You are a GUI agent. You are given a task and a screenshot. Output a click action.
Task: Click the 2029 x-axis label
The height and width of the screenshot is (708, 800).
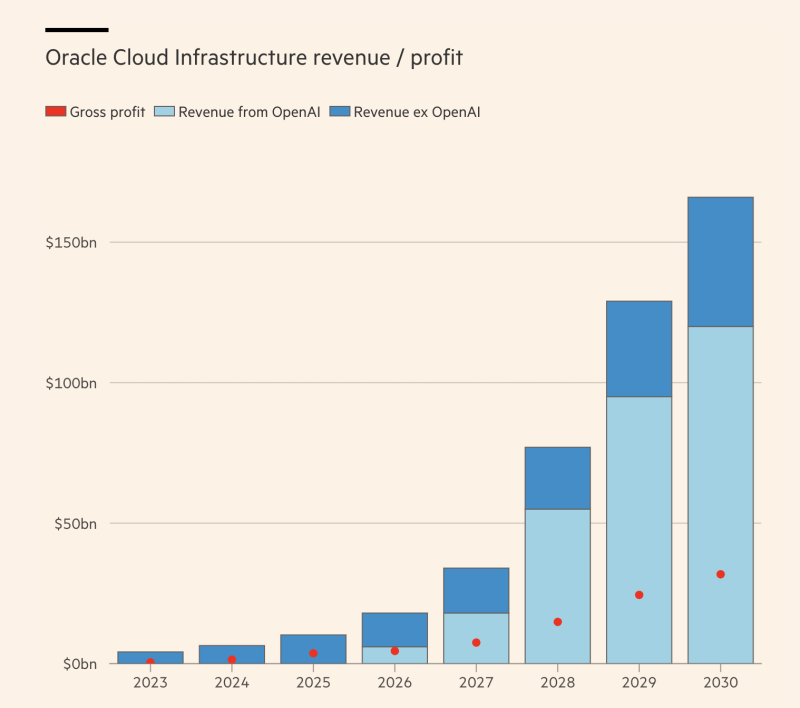pyautogui.click(x=639, y=682)
